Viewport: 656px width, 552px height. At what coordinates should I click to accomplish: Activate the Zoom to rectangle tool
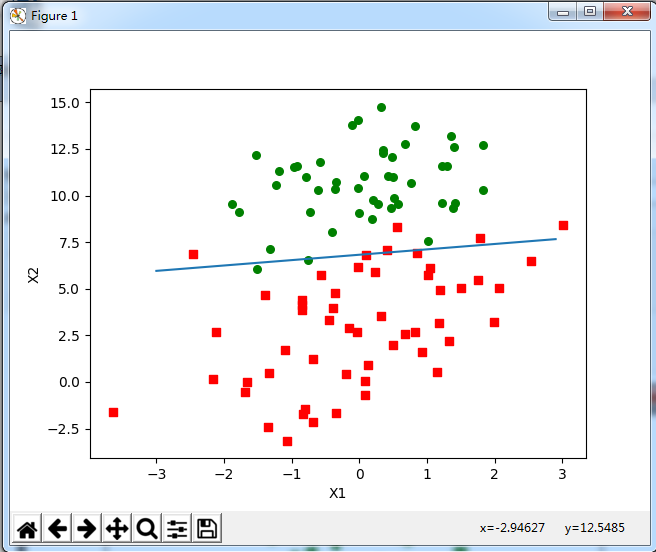click(147, 528)
